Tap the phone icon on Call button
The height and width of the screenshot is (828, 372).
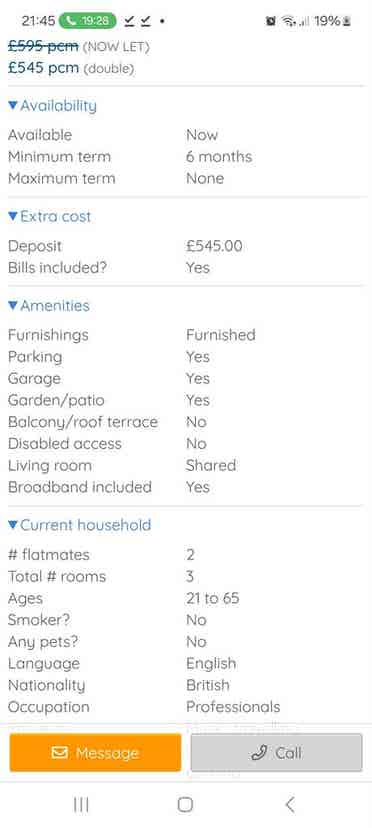pos(259,752)
